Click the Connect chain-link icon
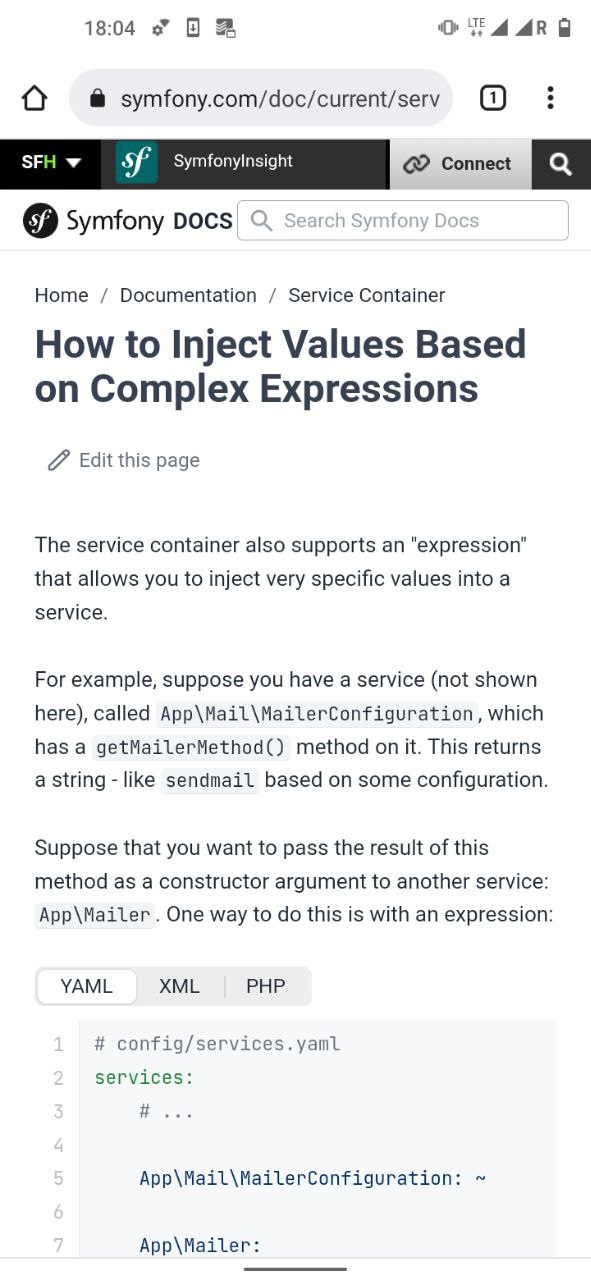The width and height of the screenshot is (591, 1280). [416, 164]
